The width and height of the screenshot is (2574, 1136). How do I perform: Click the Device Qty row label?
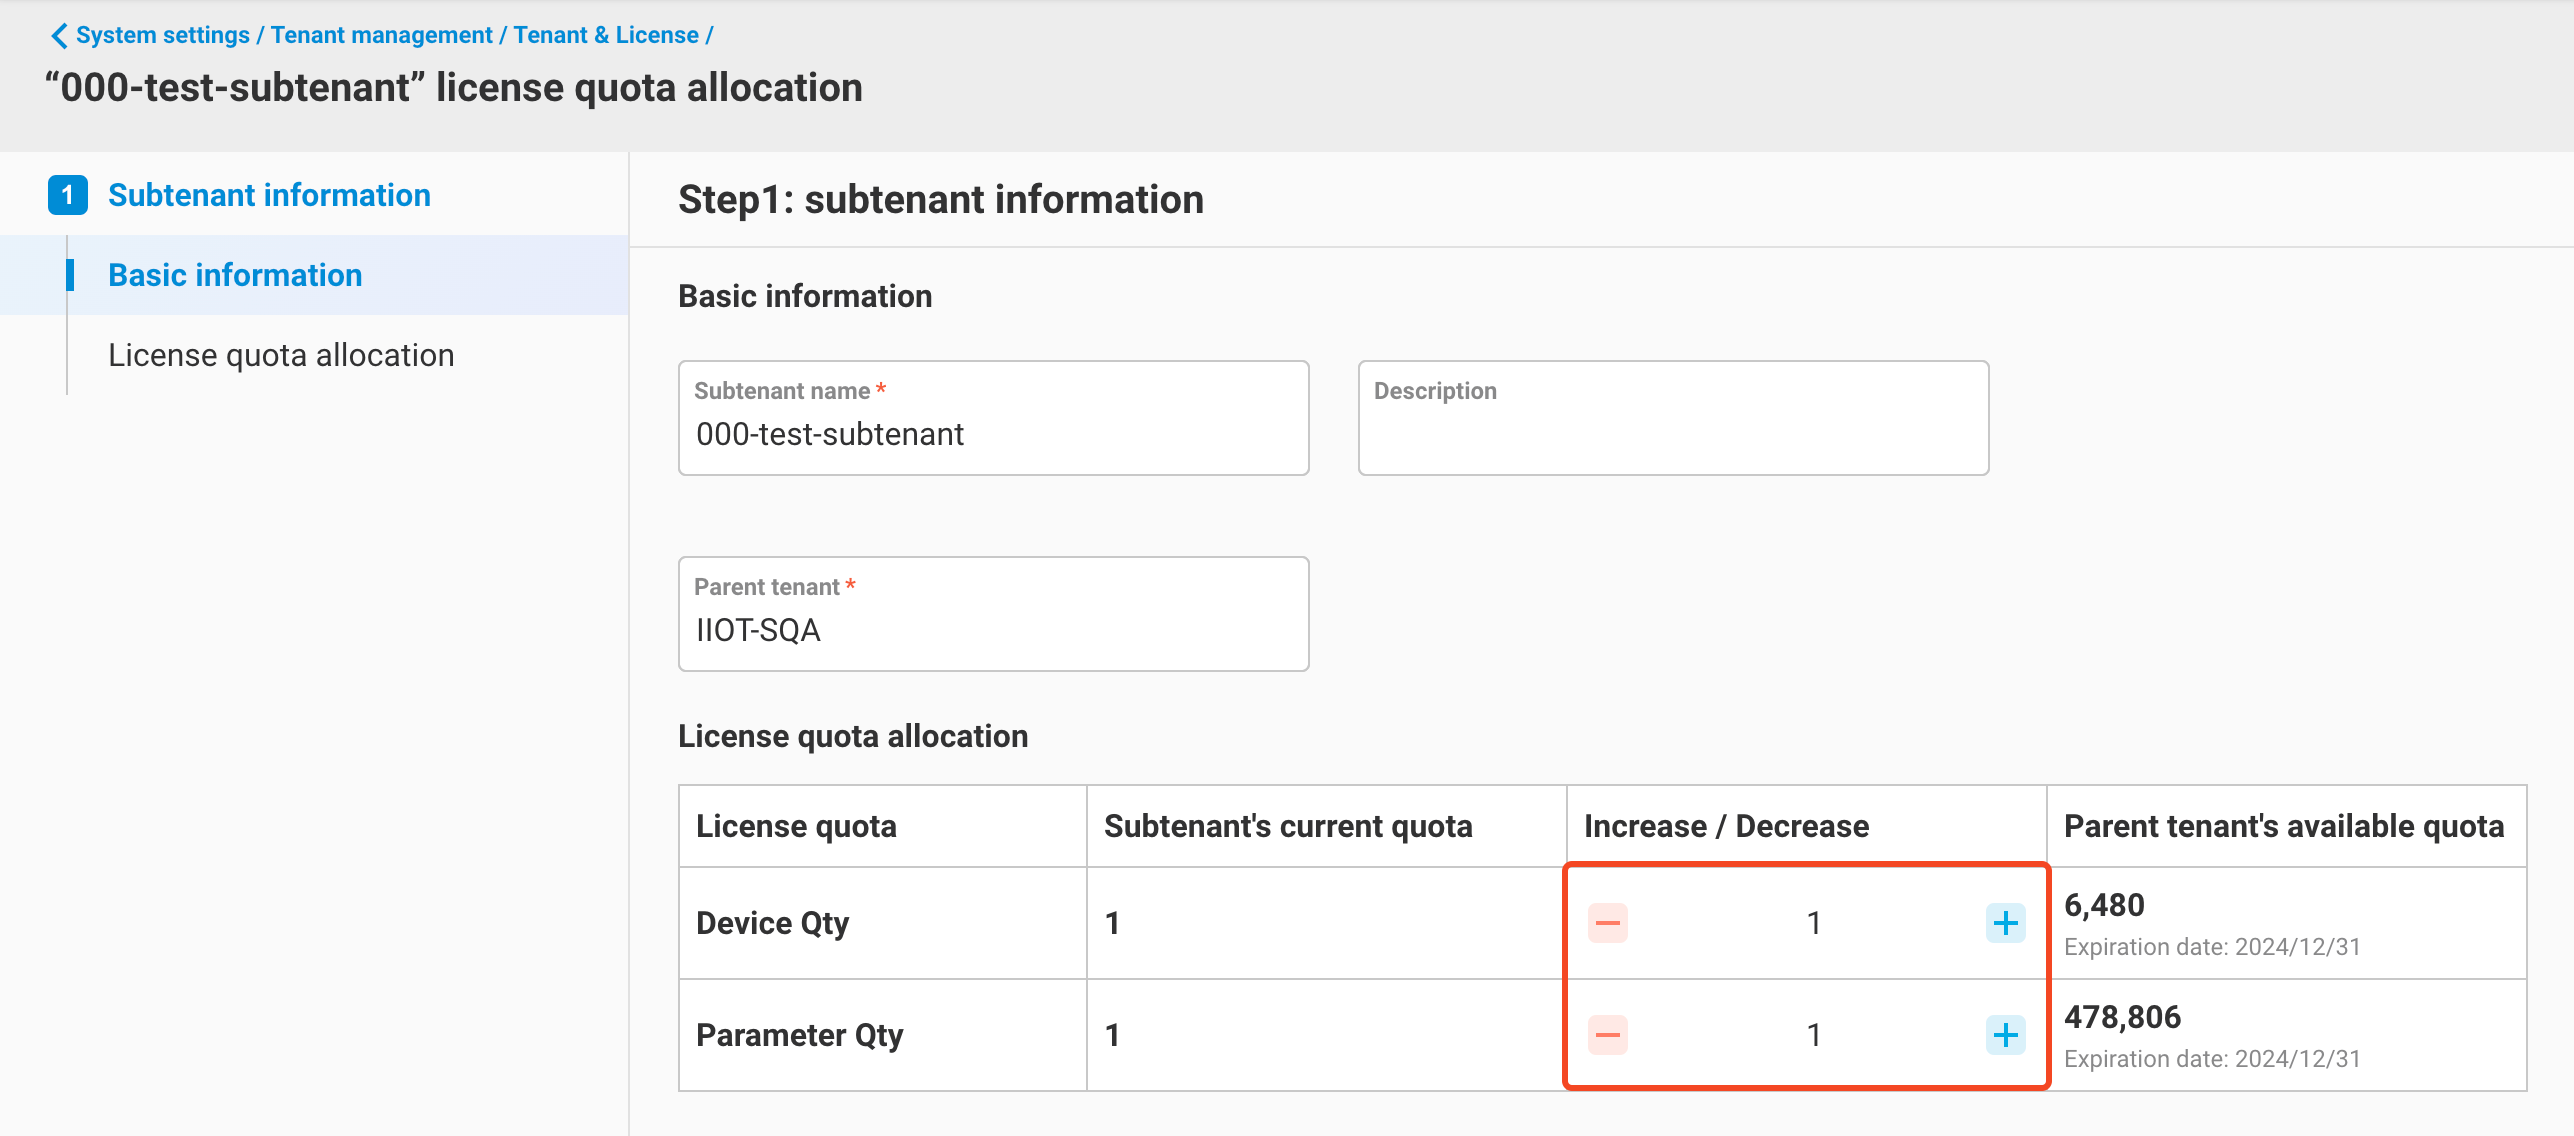pos(773,922)
